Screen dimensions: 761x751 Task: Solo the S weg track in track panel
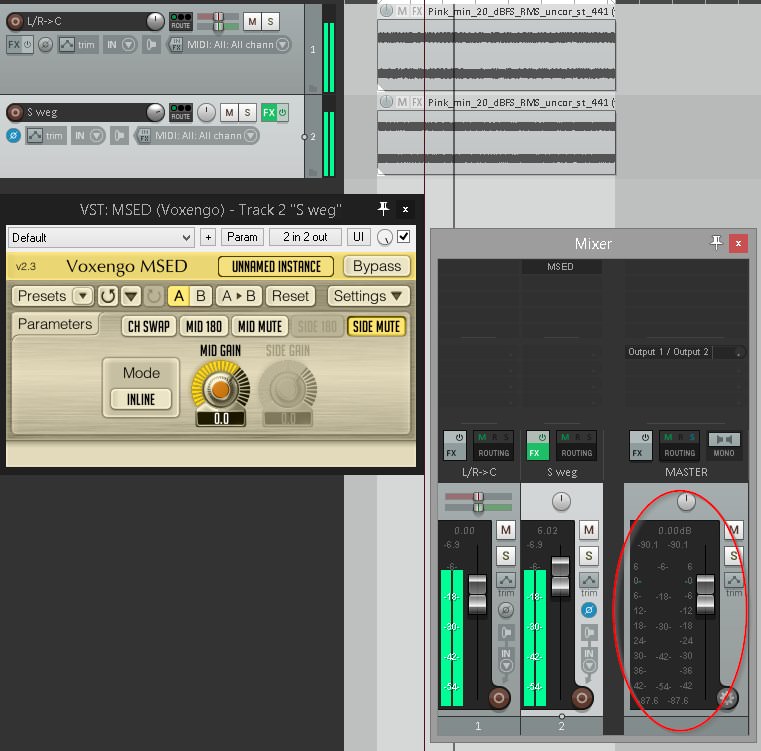coord(248,113)
